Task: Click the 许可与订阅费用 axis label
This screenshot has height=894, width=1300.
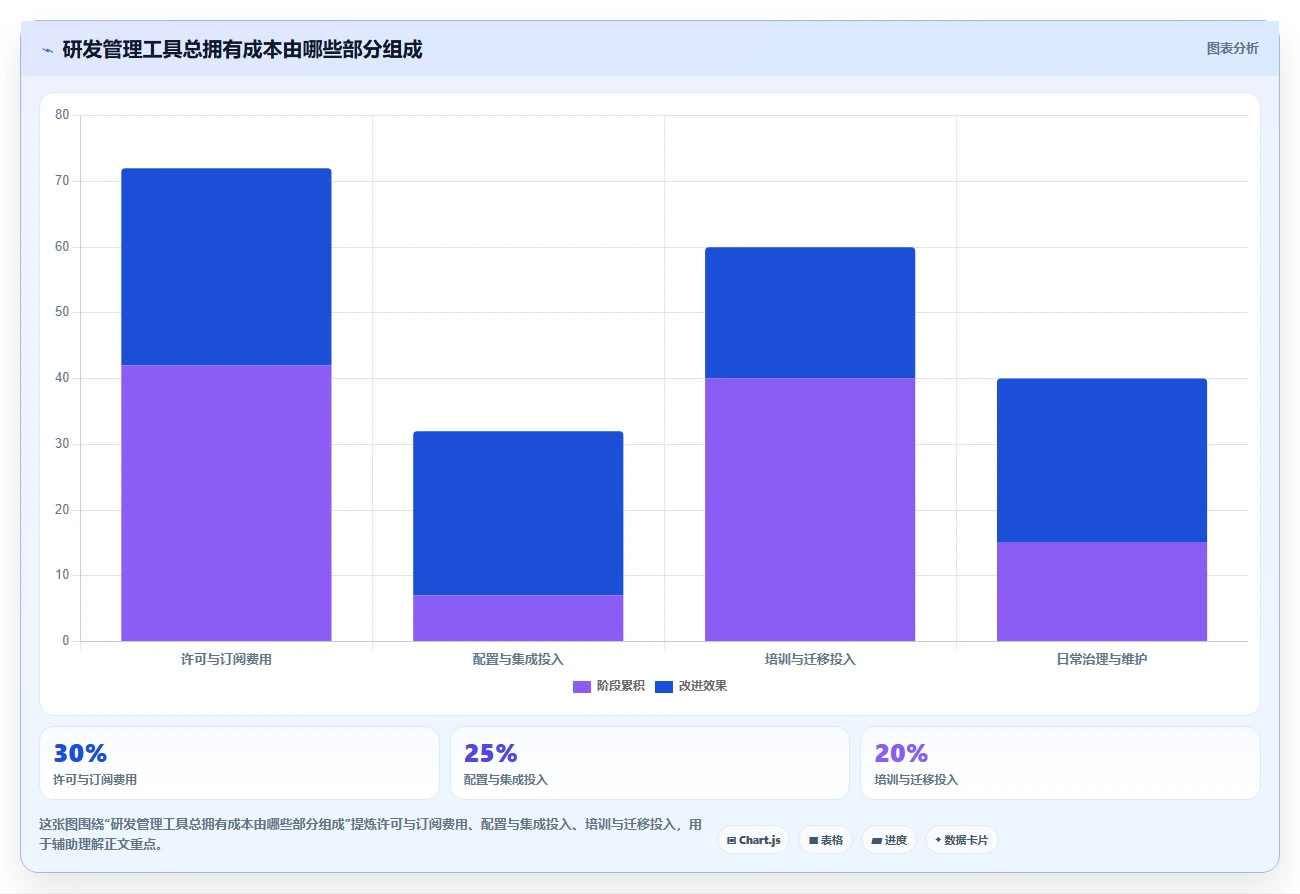Action: 226,660
